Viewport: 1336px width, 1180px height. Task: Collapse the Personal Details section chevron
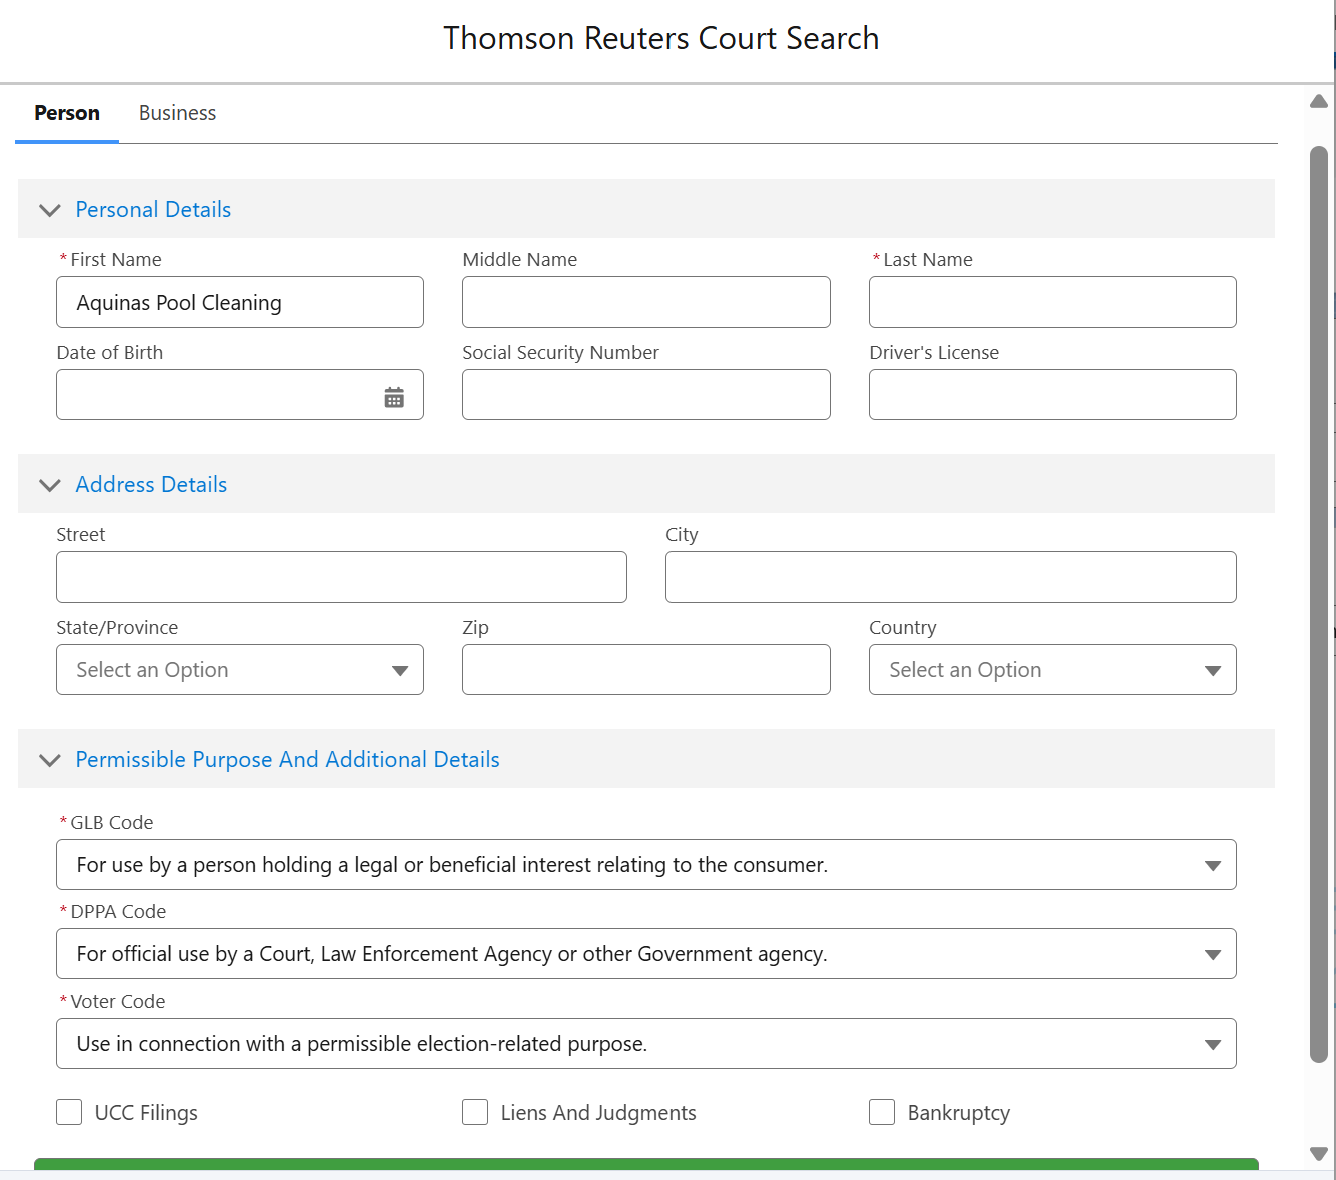[49, 210]
